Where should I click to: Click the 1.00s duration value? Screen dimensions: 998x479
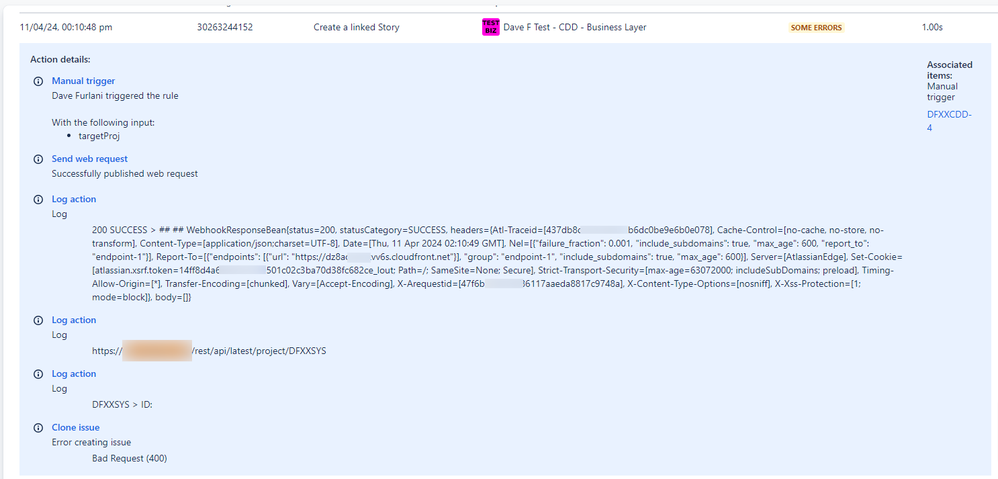932,27
